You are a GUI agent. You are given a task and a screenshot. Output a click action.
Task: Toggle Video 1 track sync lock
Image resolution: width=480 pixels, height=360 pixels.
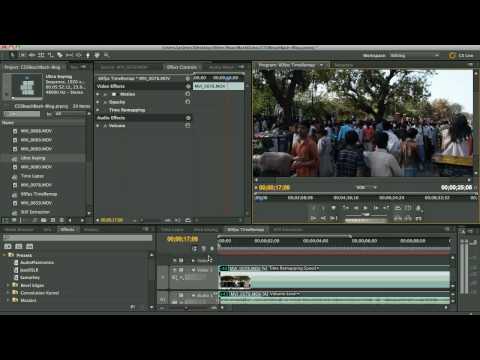pos(181,270)
